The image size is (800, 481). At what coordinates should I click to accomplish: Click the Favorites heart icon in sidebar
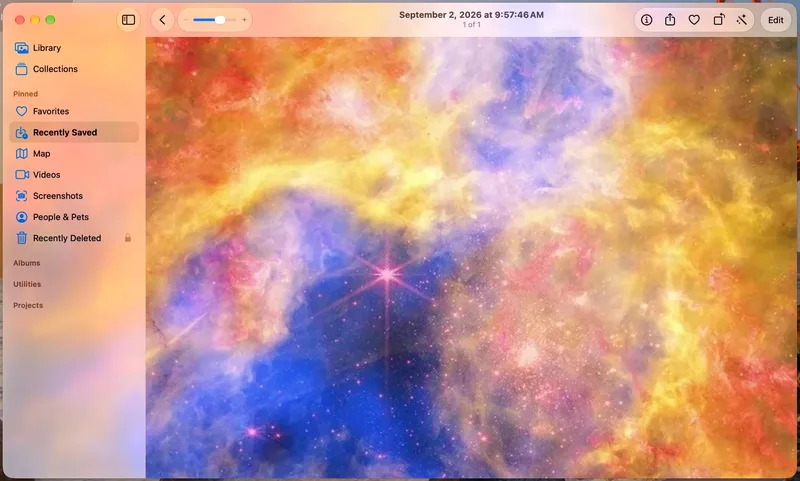[x=21, y=111]
